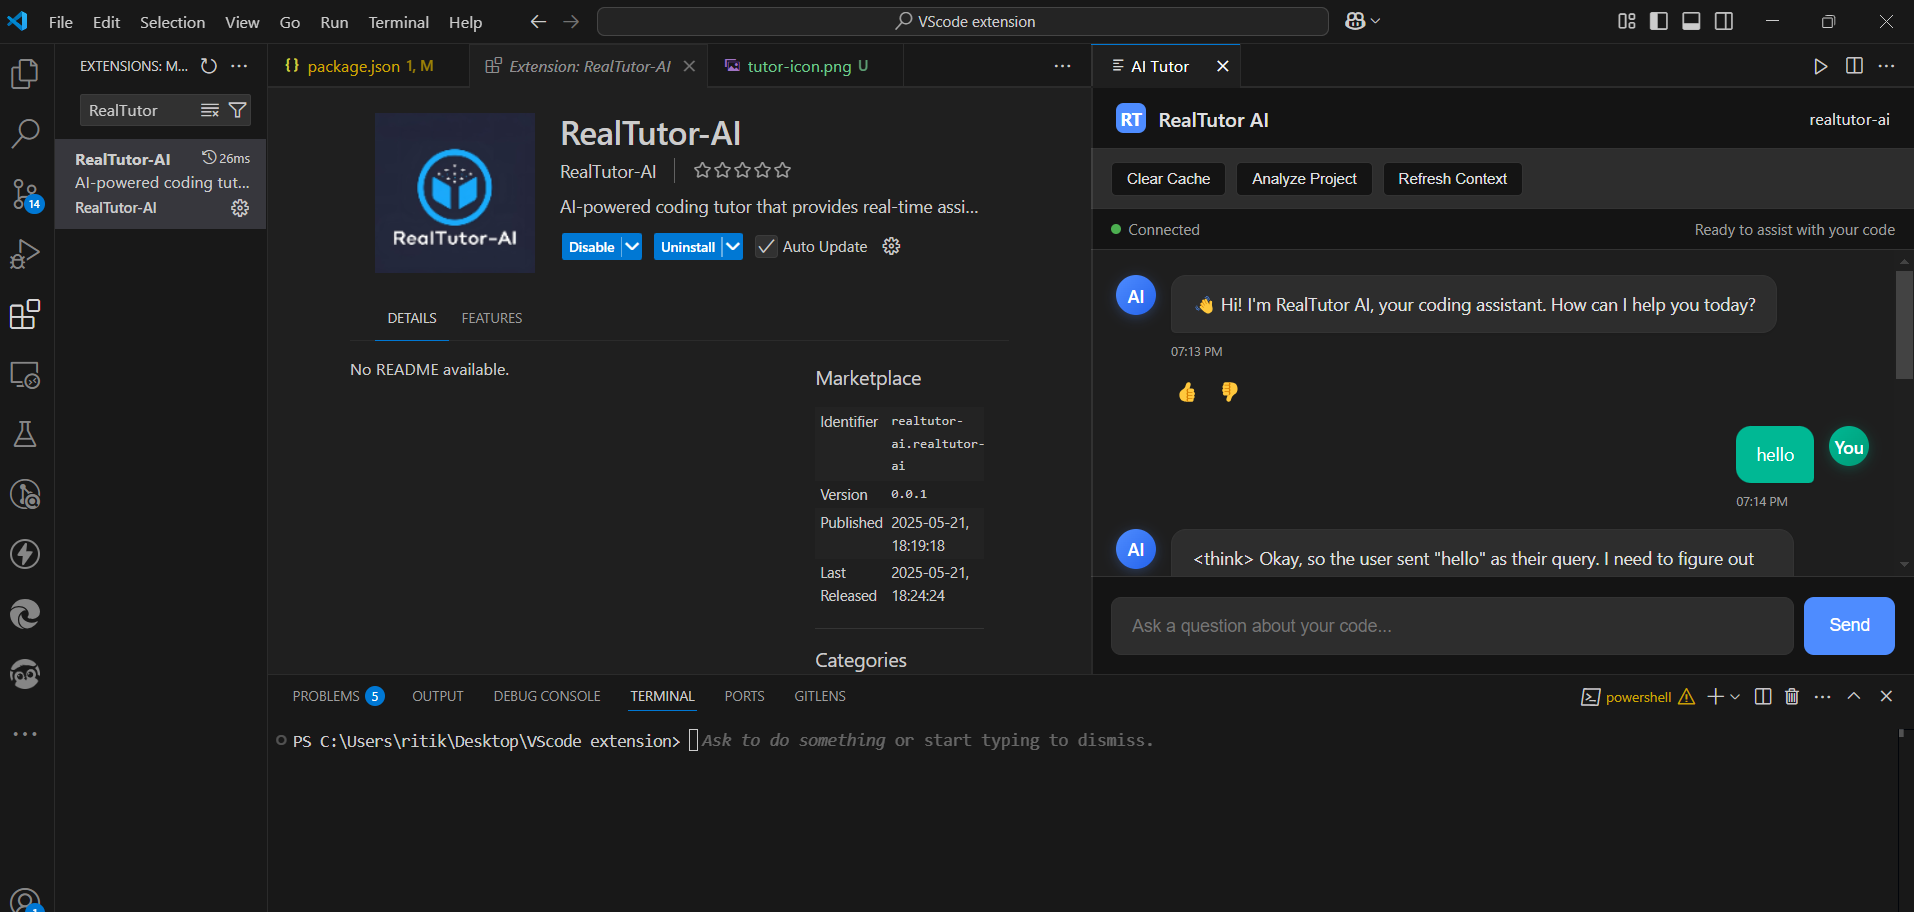Open the Remote Explorer view

pyautogui.click(x=25, y=374)
